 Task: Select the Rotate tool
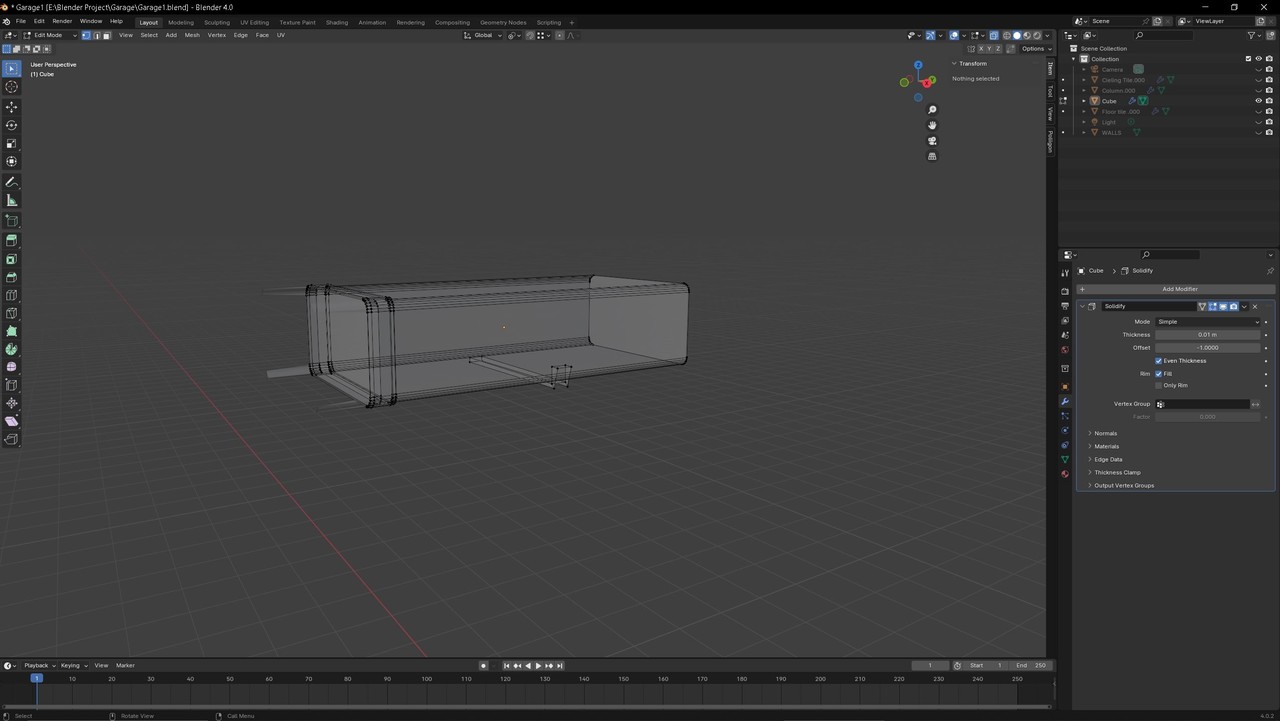(12, 125)
